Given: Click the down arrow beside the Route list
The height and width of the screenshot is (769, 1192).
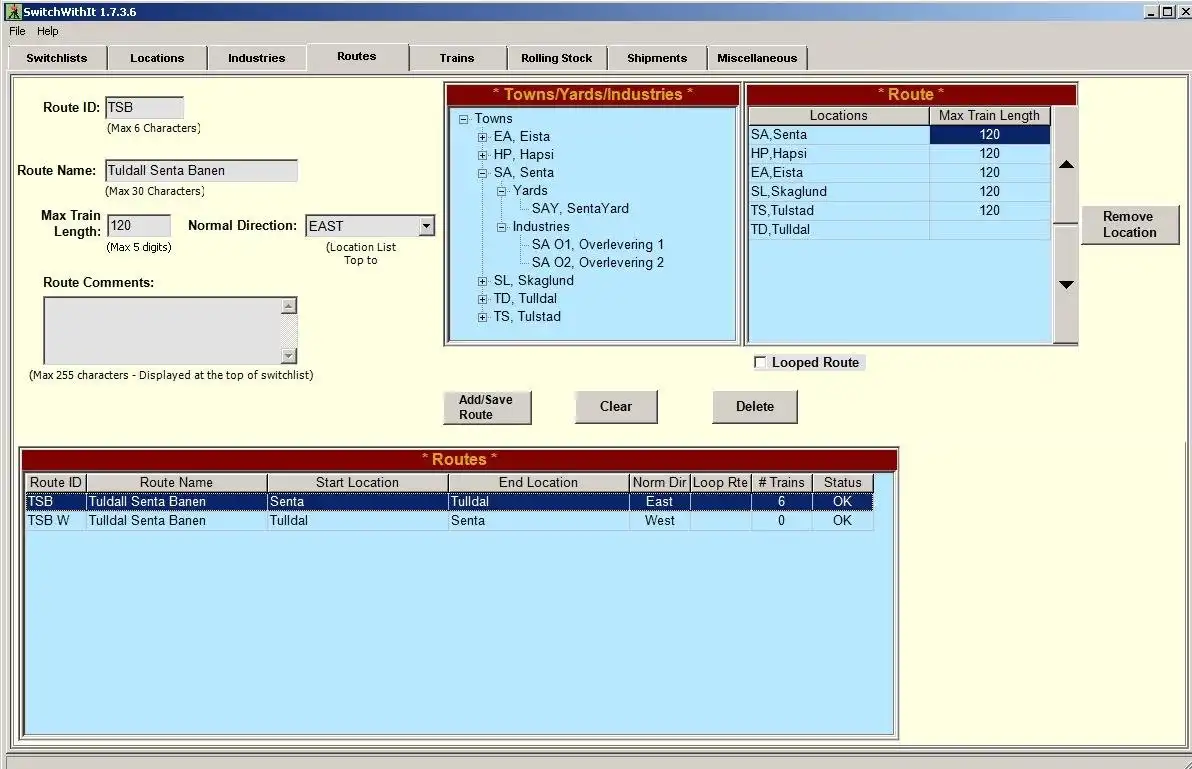Looking at the screenshot, I should 1065,283.
